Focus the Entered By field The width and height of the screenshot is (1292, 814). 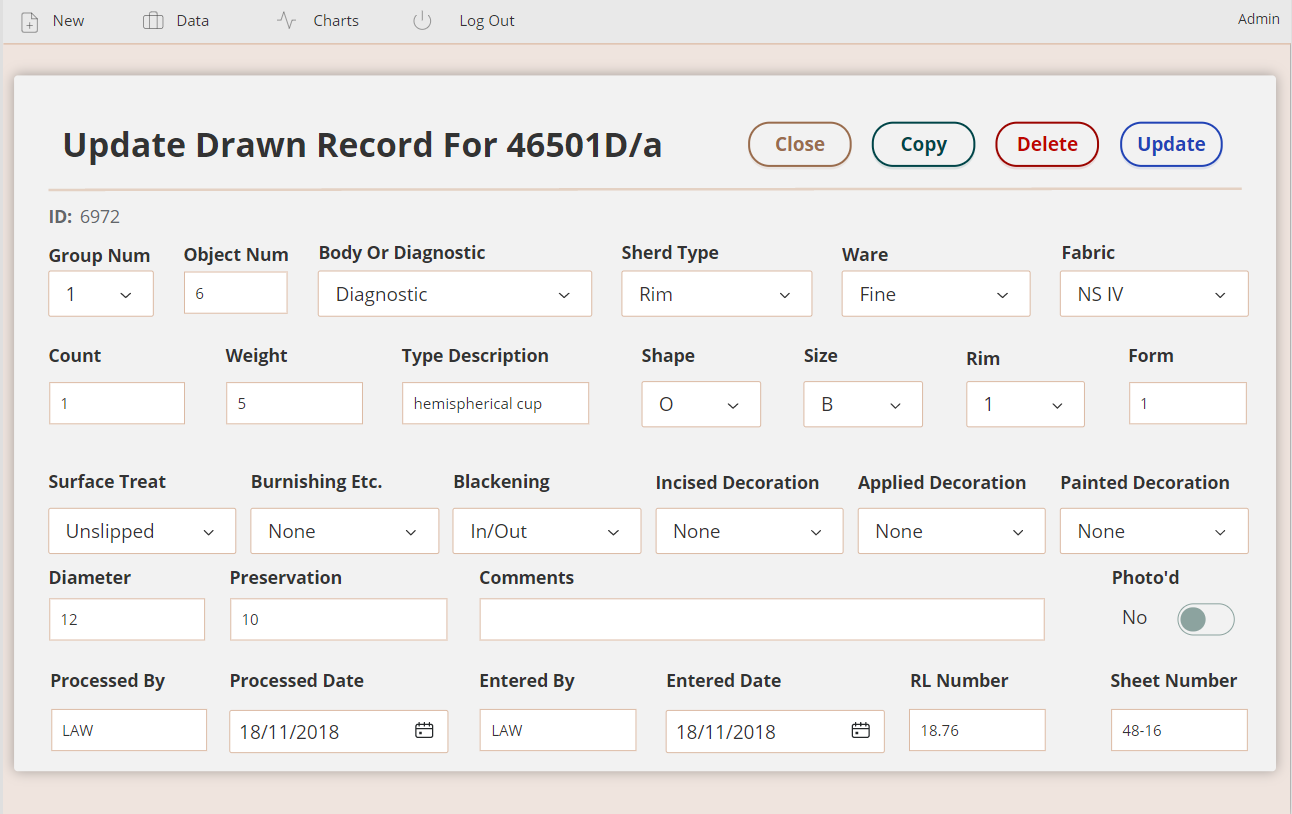(558, 730)
